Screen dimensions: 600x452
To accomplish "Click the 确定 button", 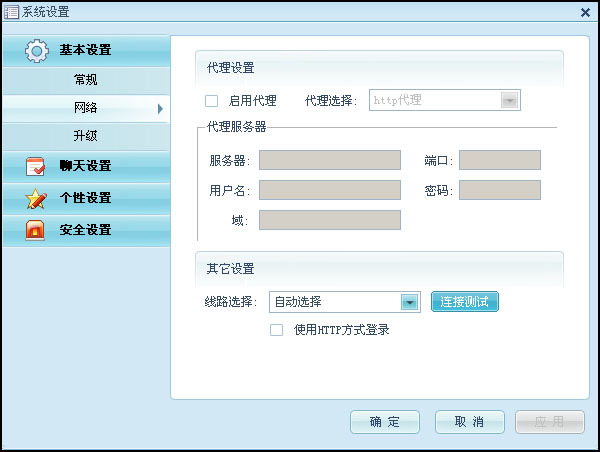I will (x=385, y=422).
